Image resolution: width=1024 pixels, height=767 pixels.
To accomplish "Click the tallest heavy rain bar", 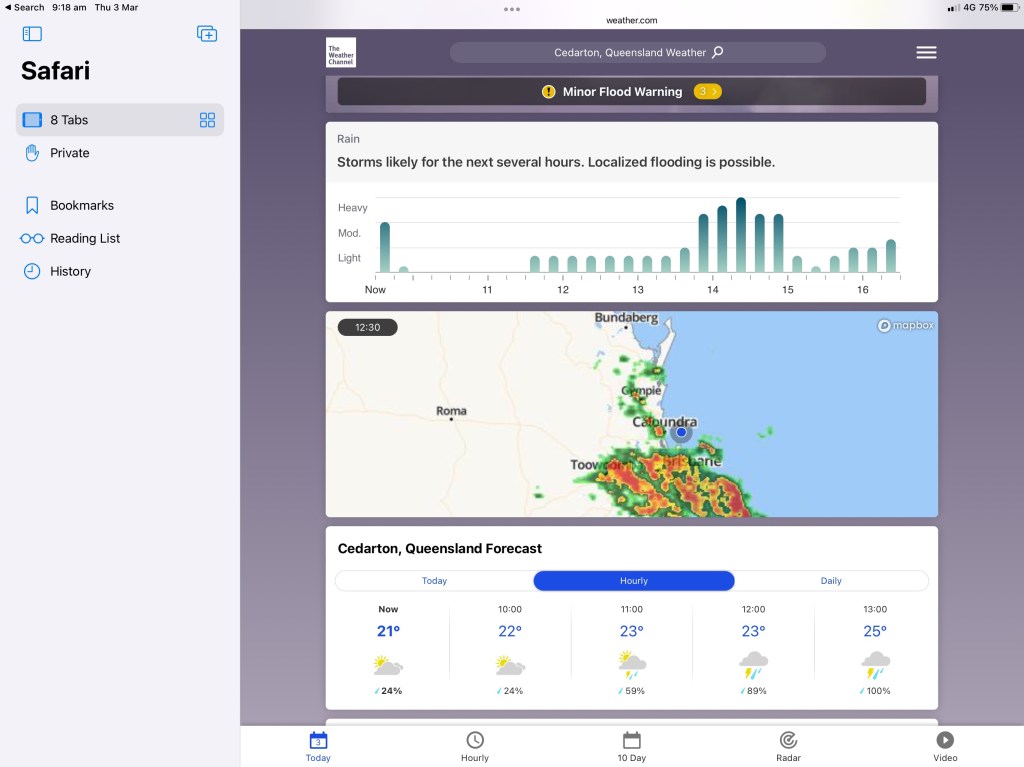I will (741, 235).
